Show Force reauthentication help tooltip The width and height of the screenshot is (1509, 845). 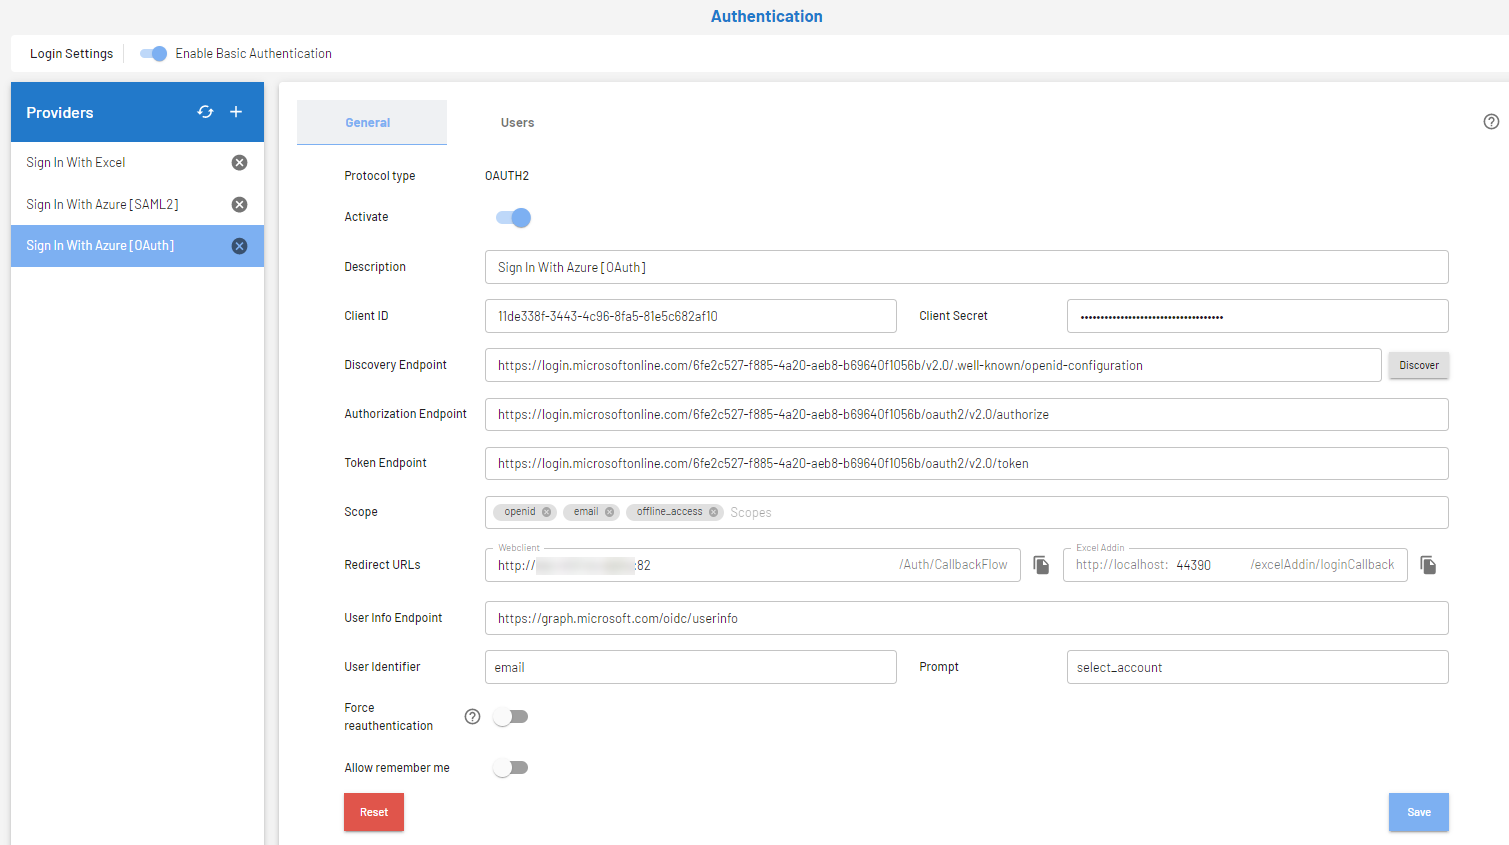tap(472, 716)
